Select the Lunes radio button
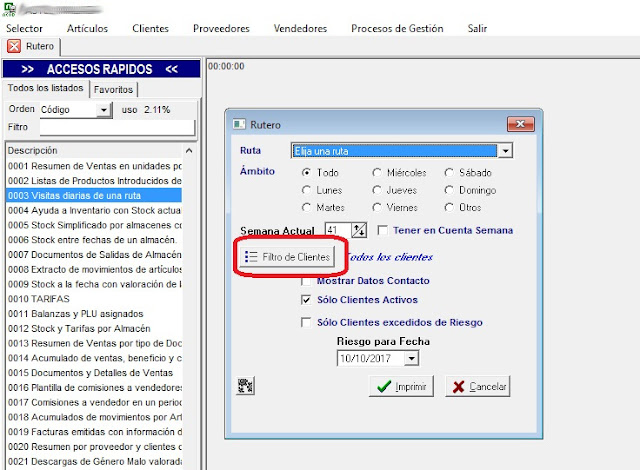 [x=307, y=190]
